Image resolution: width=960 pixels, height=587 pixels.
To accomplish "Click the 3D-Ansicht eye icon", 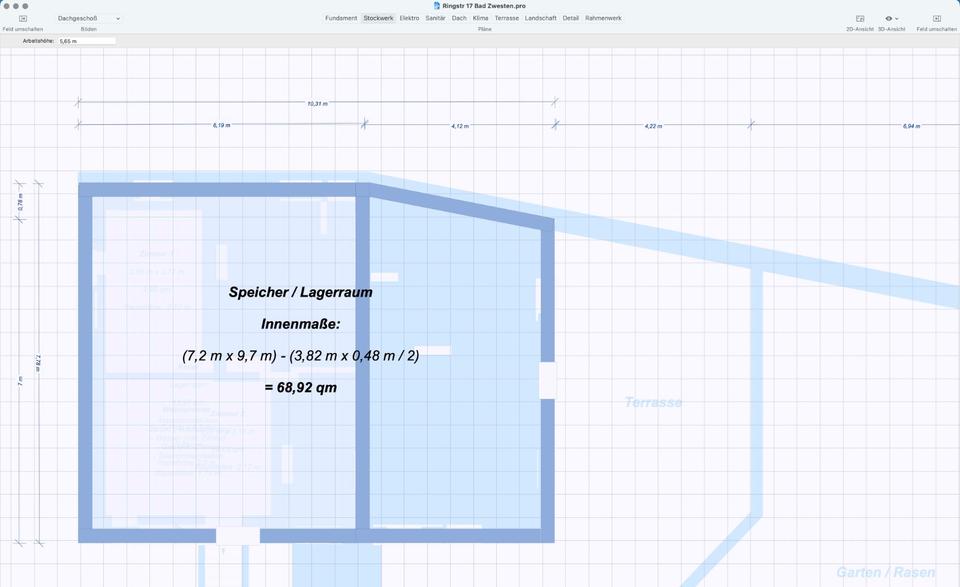I will [x=888, y=18].
